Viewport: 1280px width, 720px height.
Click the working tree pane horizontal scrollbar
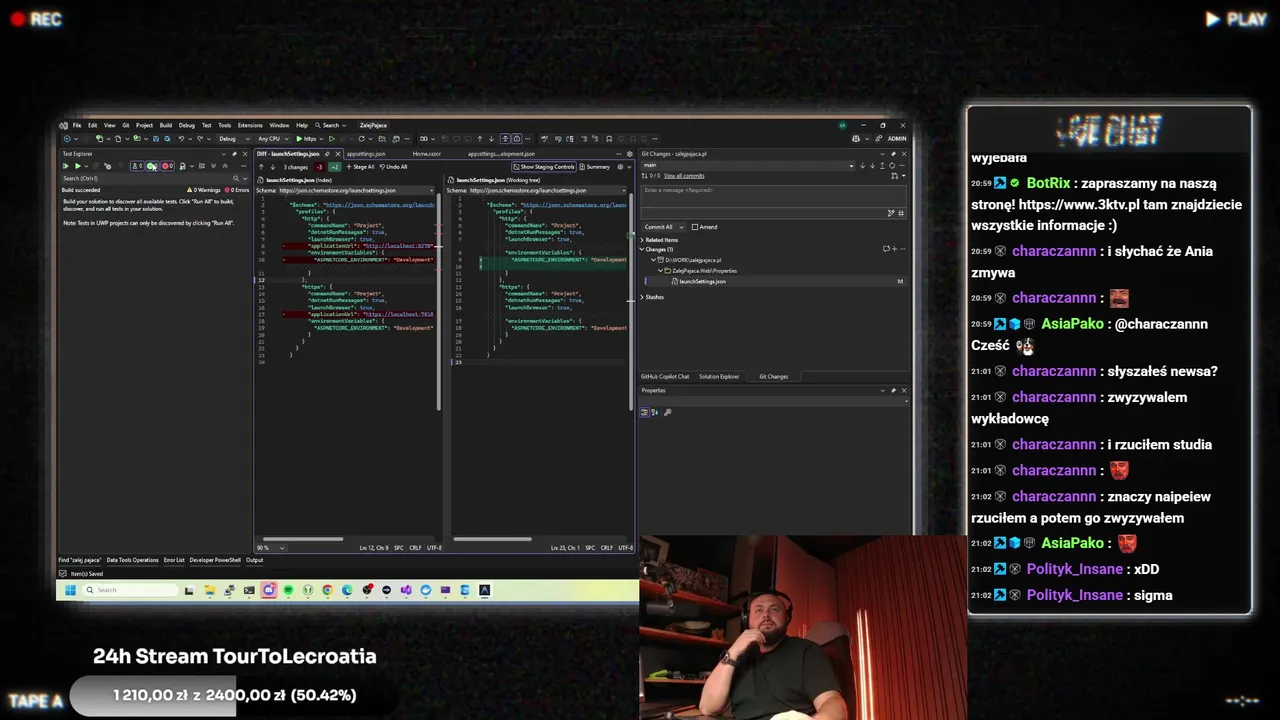pos(492,539)
